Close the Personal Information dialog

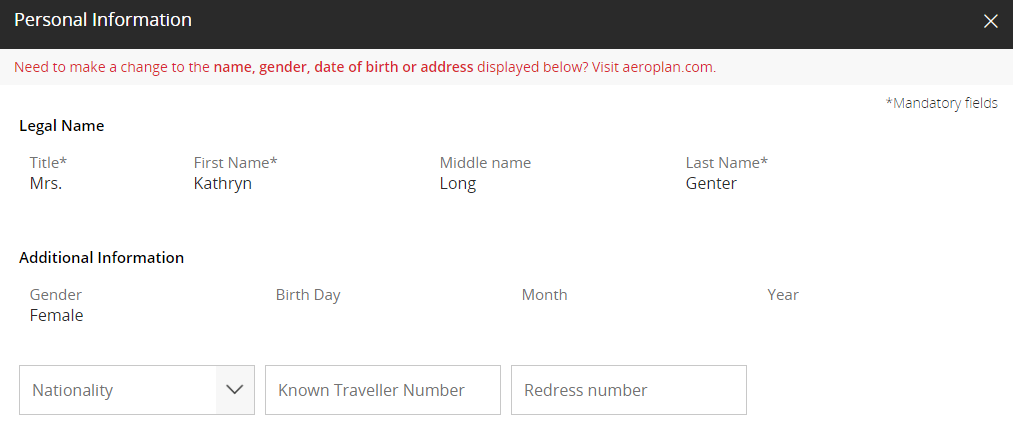click(990, 21)
